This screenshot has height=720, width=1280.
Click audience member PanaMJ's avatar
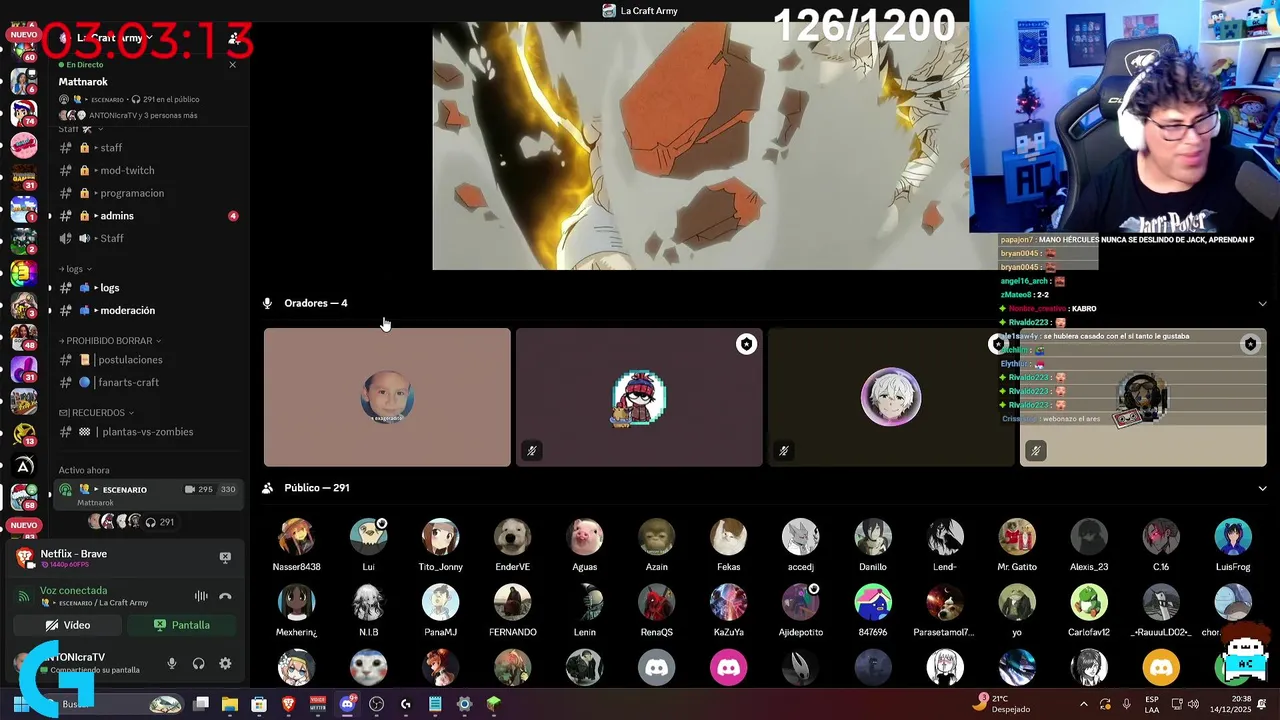pyautogui.click(x=440, y=603)
